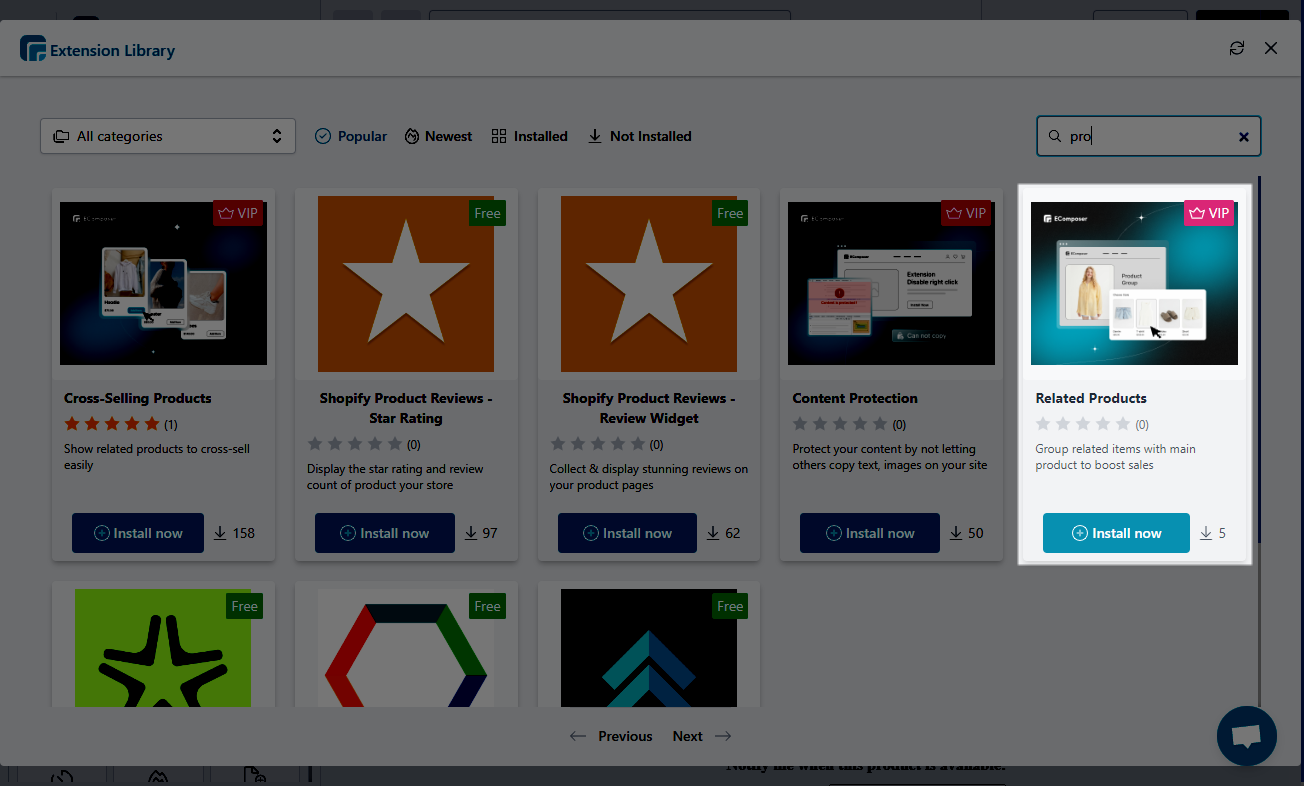Clear the search field with the X
Screen dimensions: 1304x786
1244,137
